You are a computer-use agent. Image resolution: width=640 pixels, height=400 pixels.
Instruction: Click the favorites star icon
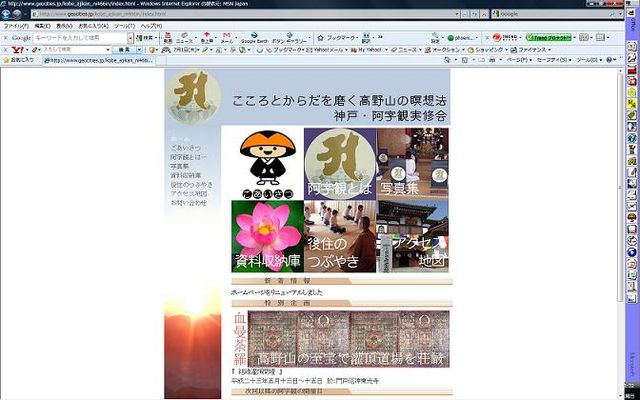click(x=5, y=59)
